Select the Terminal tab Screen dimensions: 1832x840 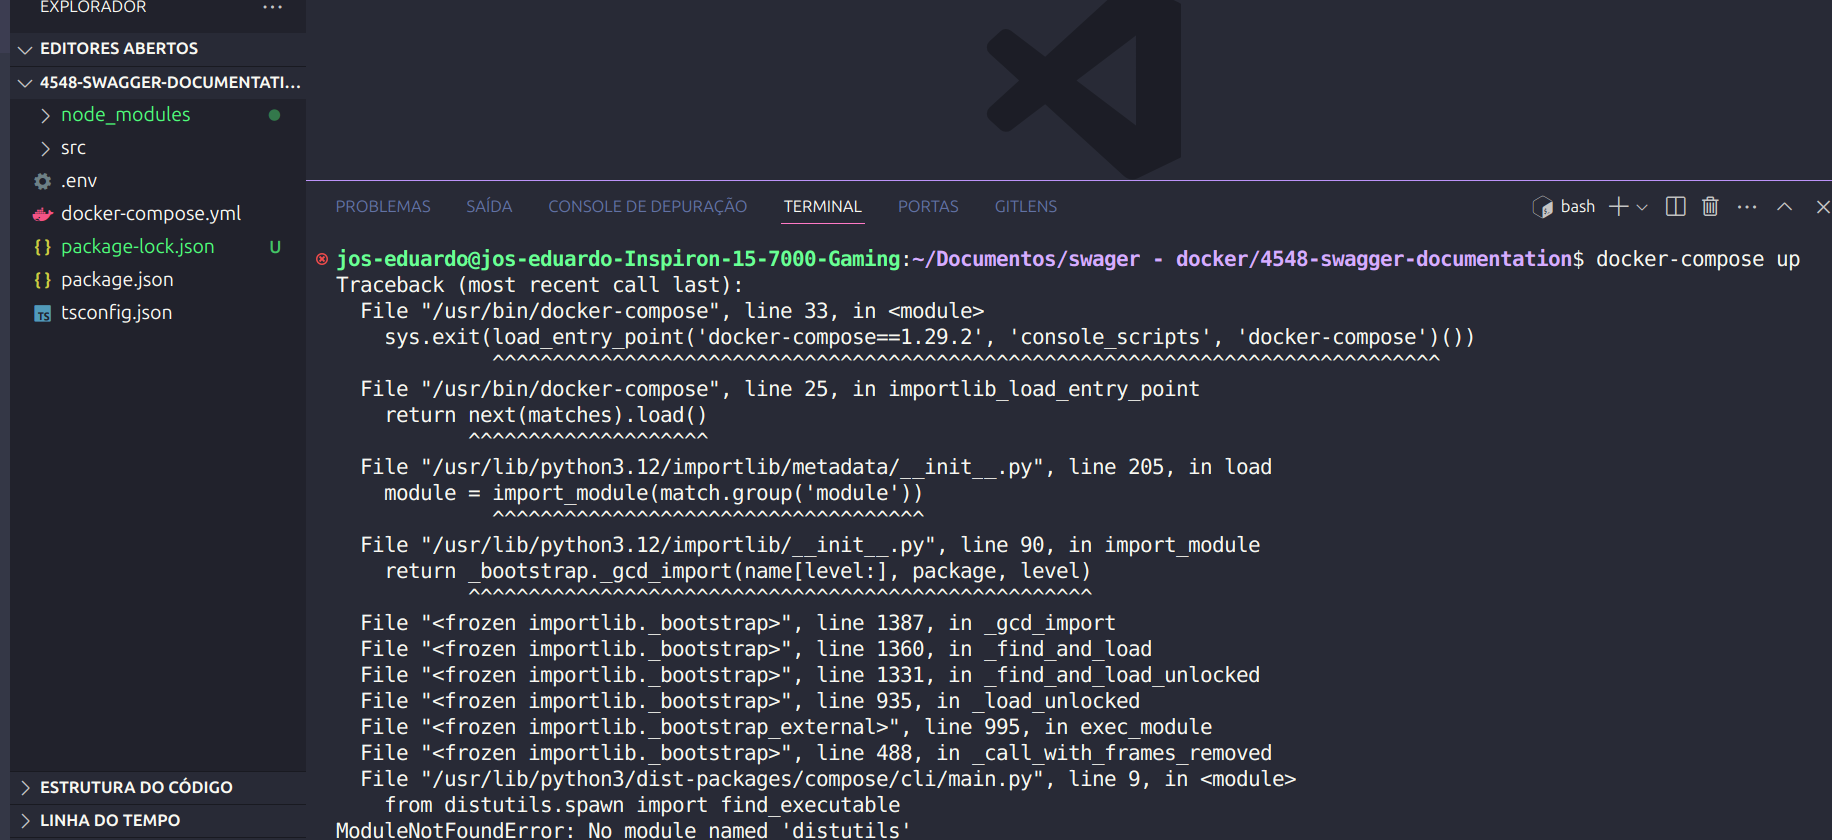point(822,206)
